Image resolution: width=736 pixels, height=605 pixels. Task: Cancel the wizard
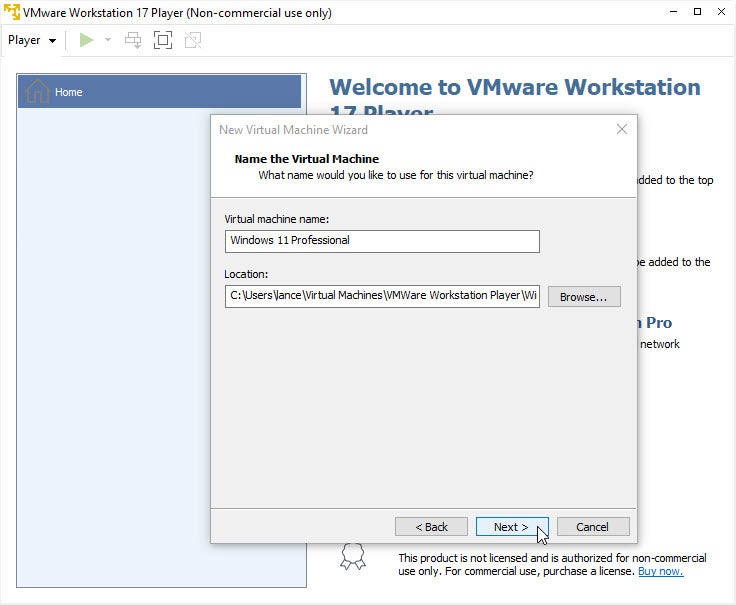coord(593,527)
